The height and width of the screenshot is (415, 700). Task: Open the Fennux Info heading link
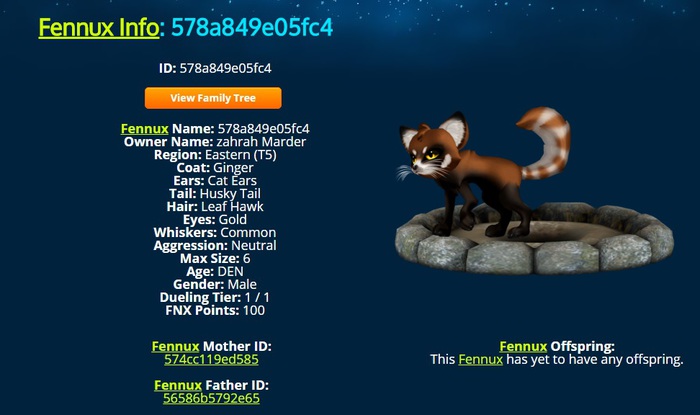99,28
